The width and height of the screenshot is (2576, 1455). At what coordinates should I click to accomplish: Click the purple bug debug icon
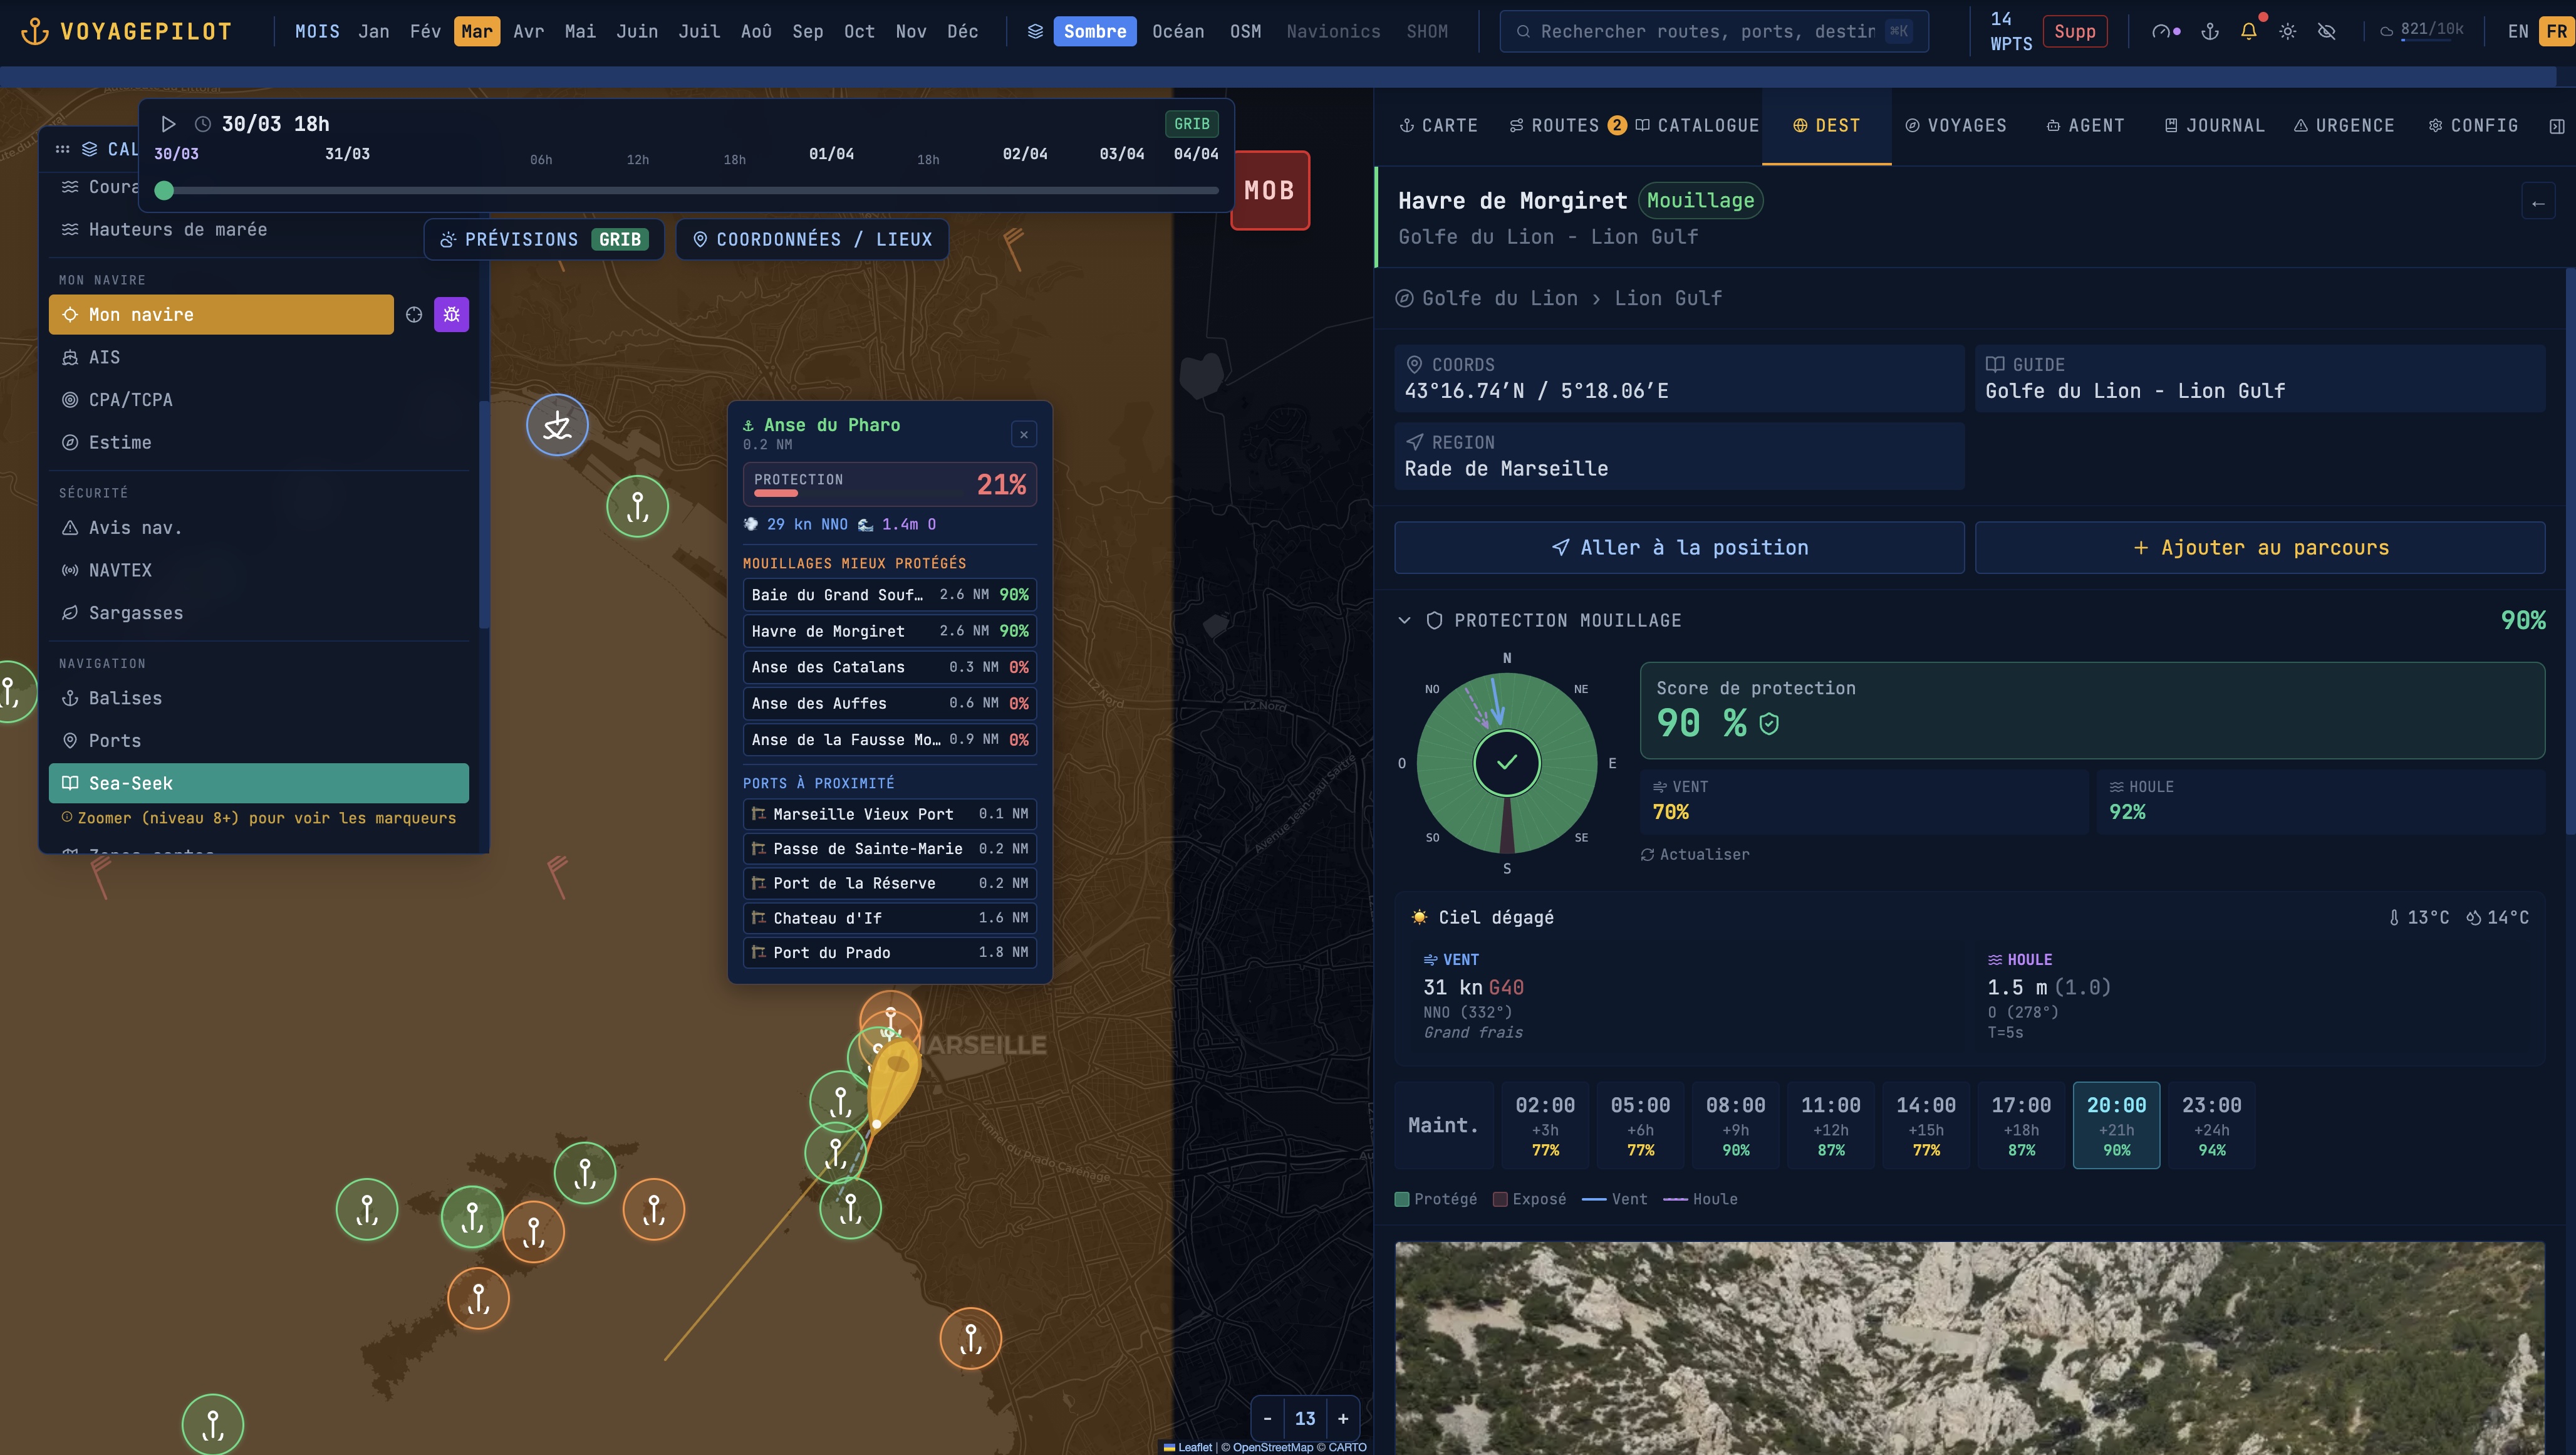[451, 315]
